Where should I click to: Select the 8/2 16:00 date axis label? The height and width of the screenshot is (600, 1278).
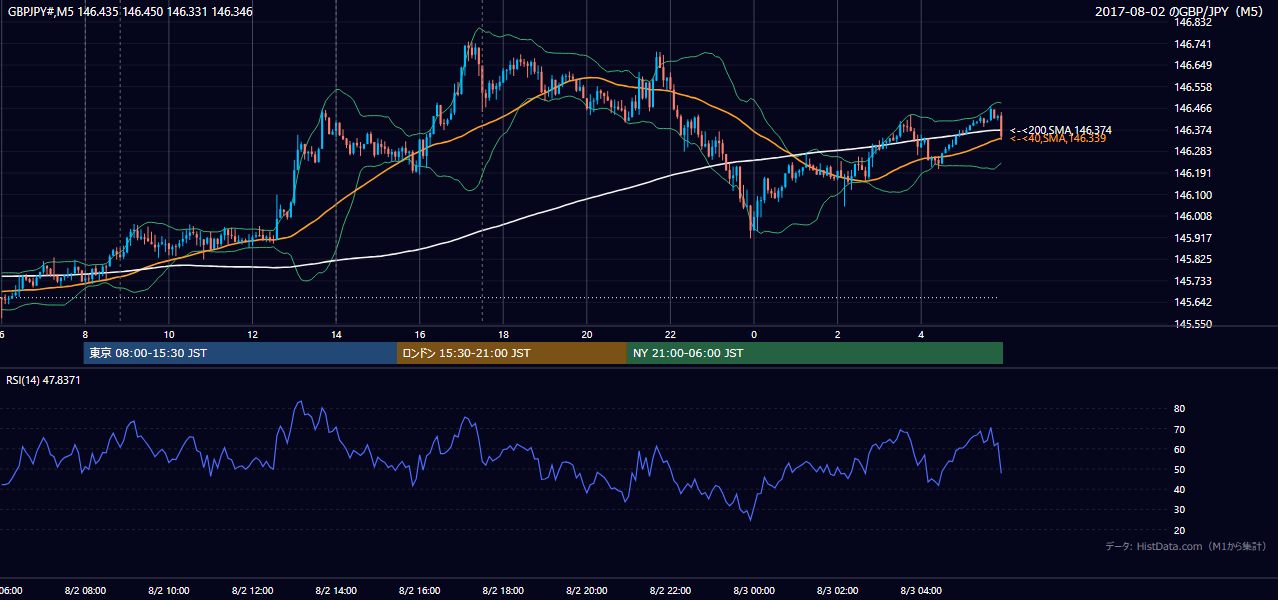(x=419, y=591)
